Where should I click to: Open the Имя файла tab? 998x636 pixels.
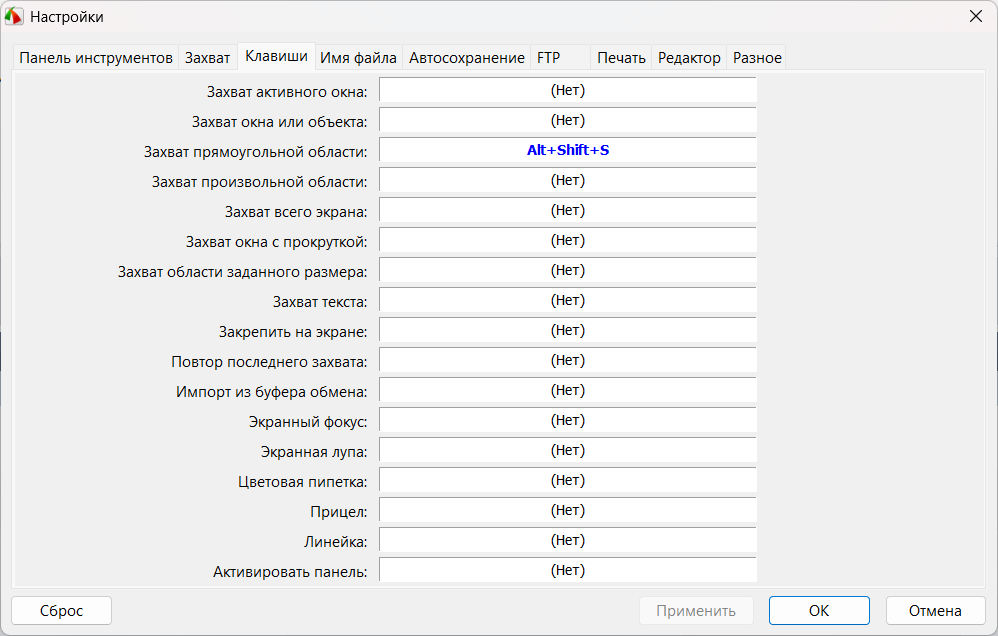pyautogui.click(x=358, y=58)
